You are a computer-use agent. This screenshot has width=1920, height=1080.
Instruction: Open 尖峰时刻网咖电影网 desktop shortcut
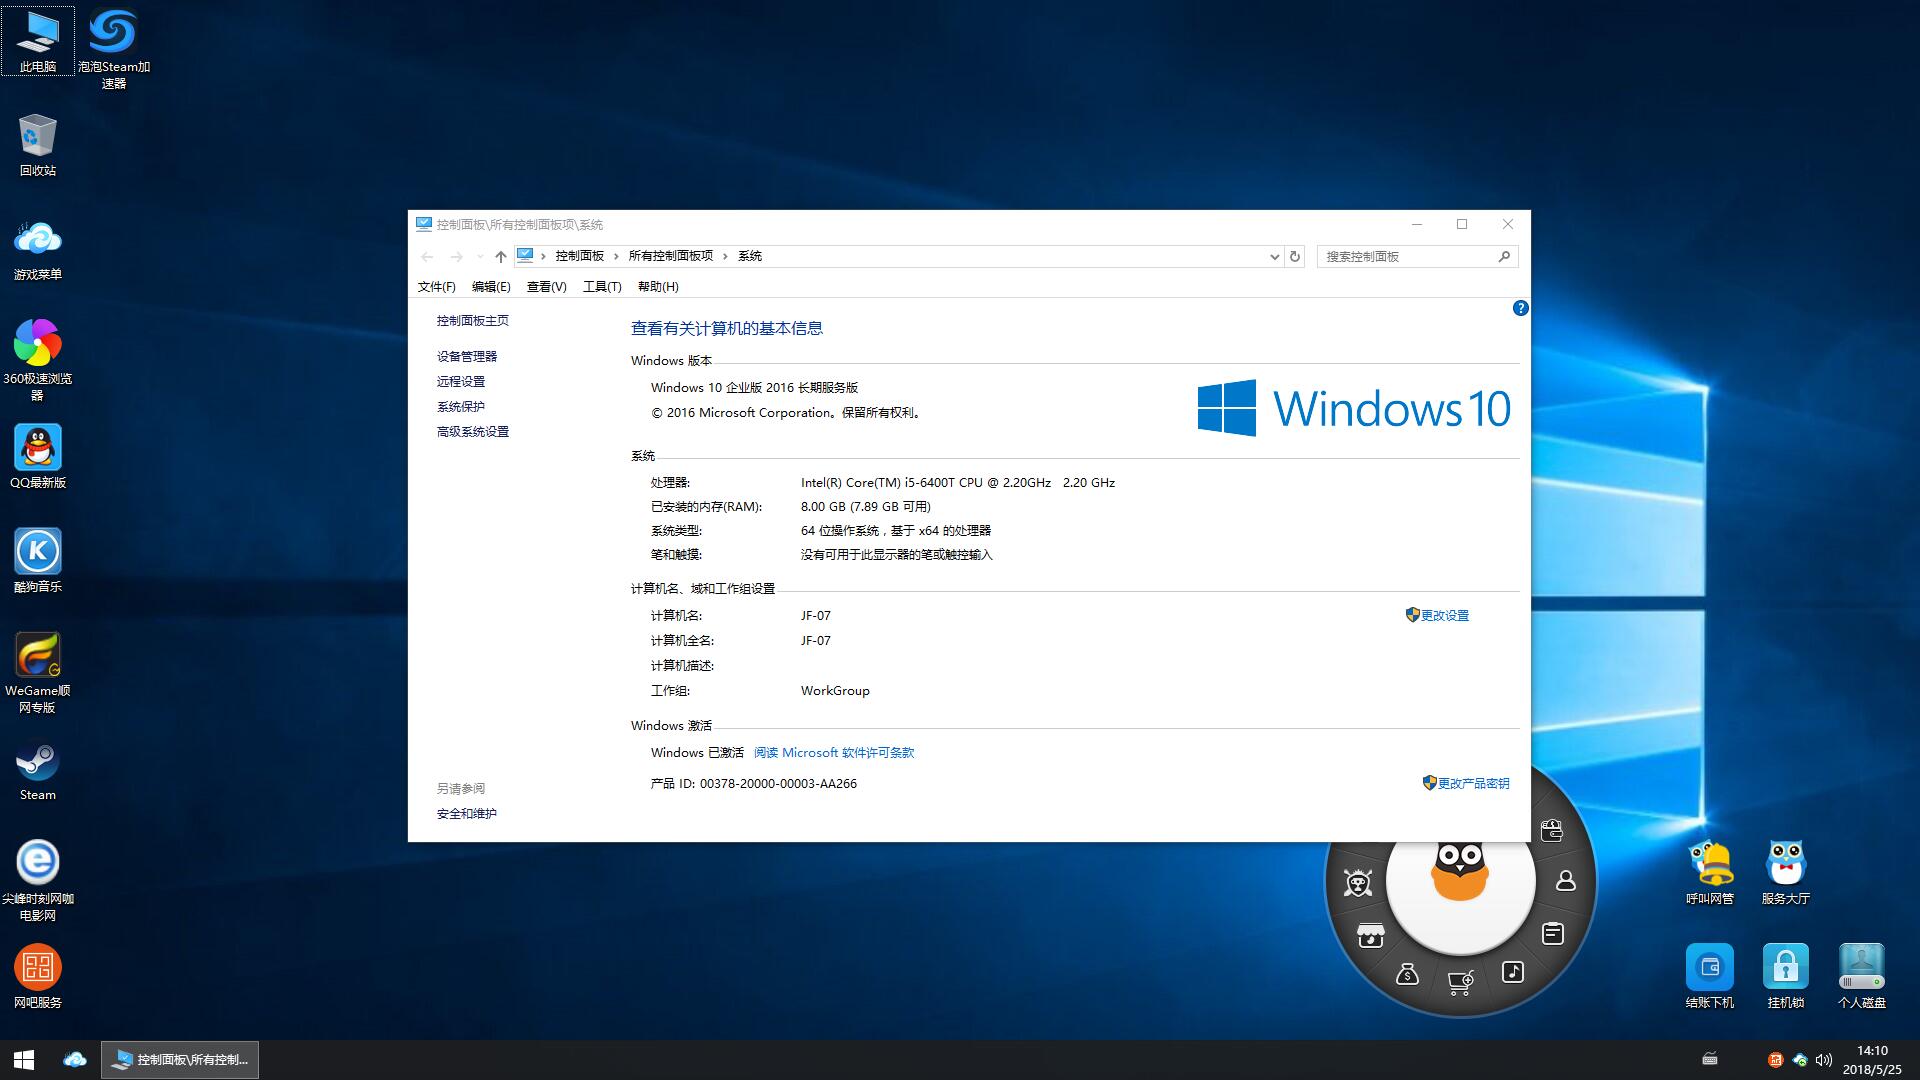pyautogui.click(x=38, y=880)
